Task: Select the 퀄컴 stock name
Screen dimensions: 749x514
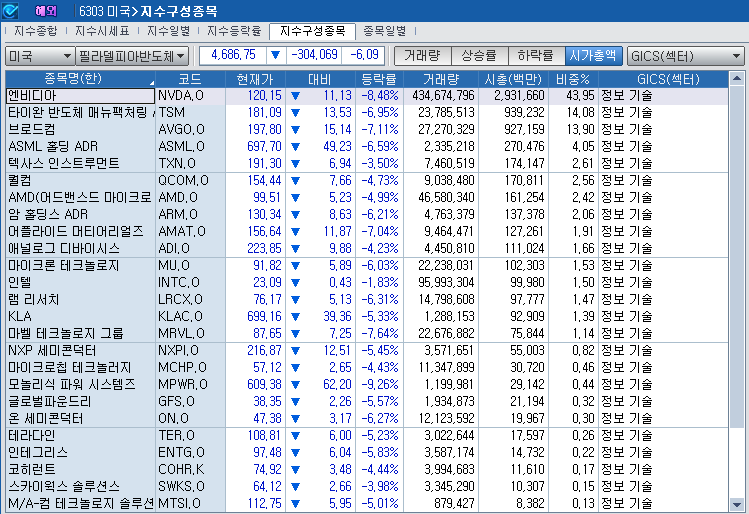Action: pyautogui.click(x=20, y=181)
